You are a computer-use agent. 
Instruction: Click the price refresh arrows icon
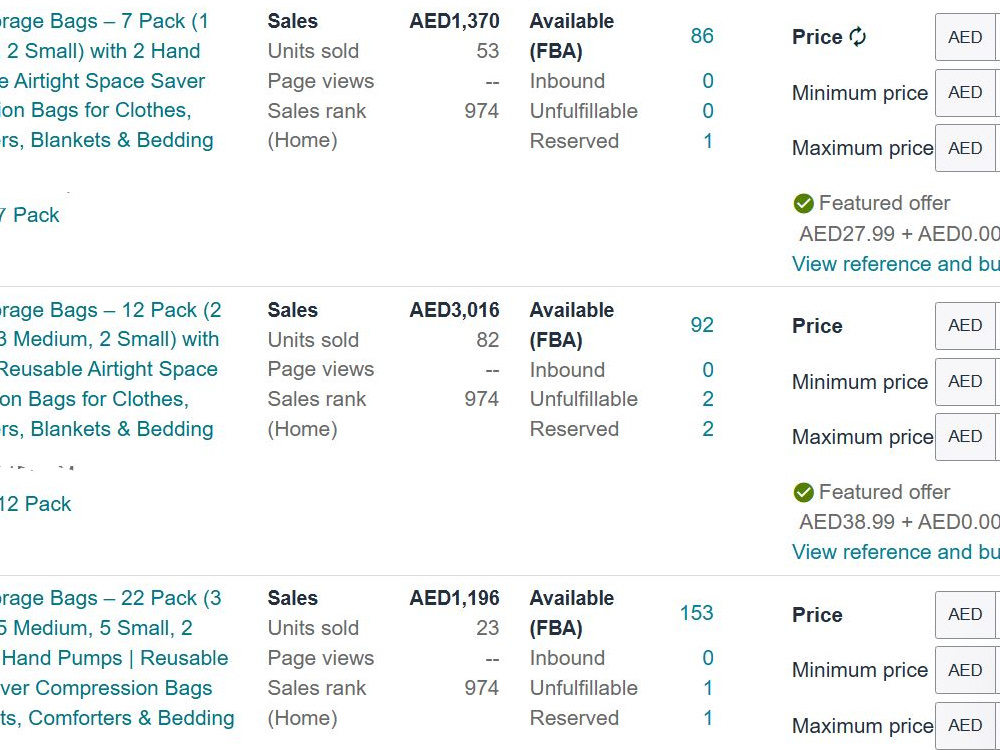click(x=858, y=37)
